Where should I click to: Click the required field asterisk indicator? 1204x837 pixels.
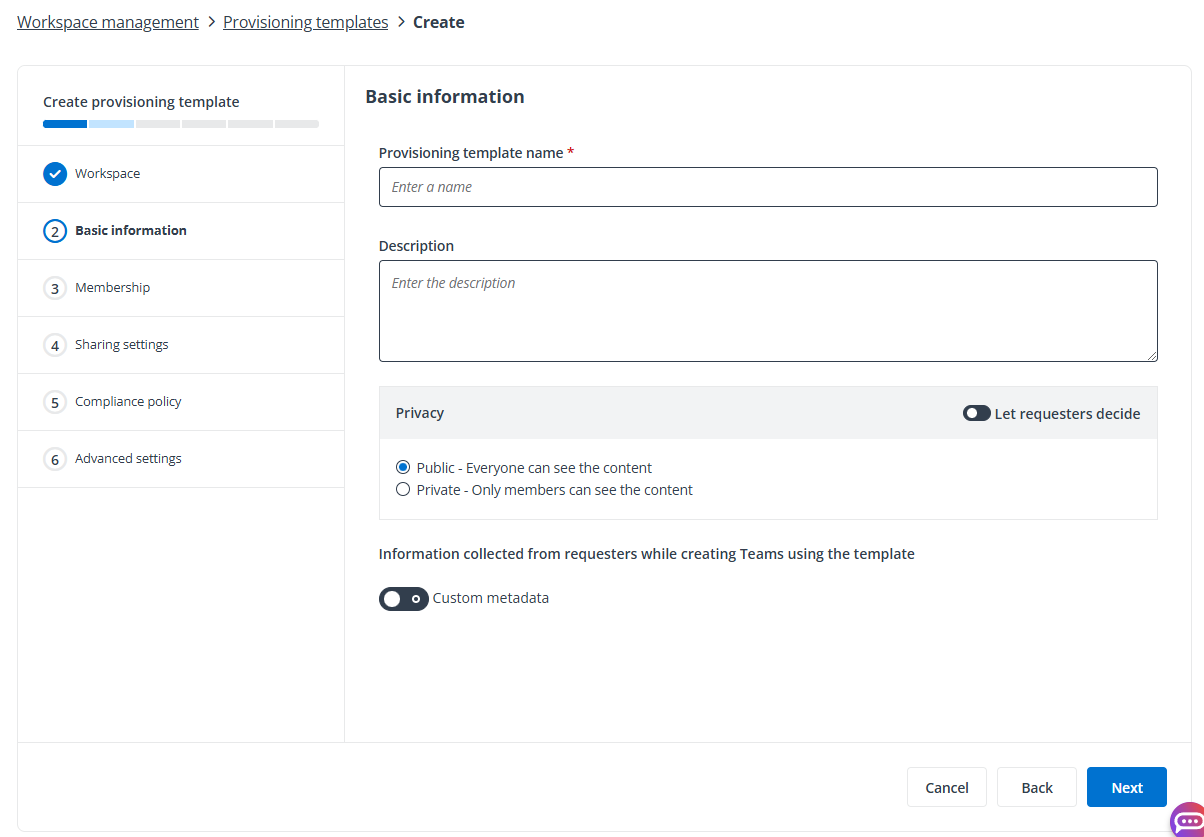tap(570, 152)
